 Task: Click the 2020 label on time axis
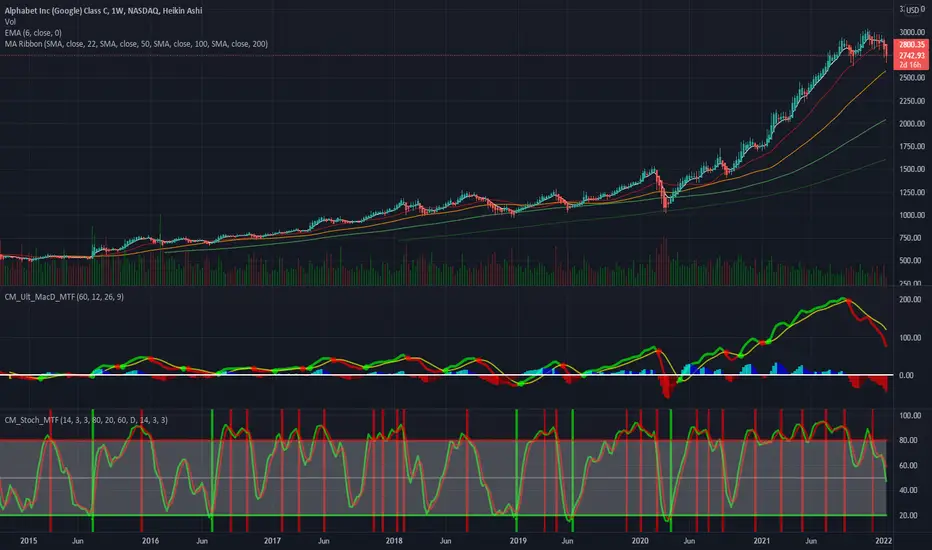coord(640,540)
